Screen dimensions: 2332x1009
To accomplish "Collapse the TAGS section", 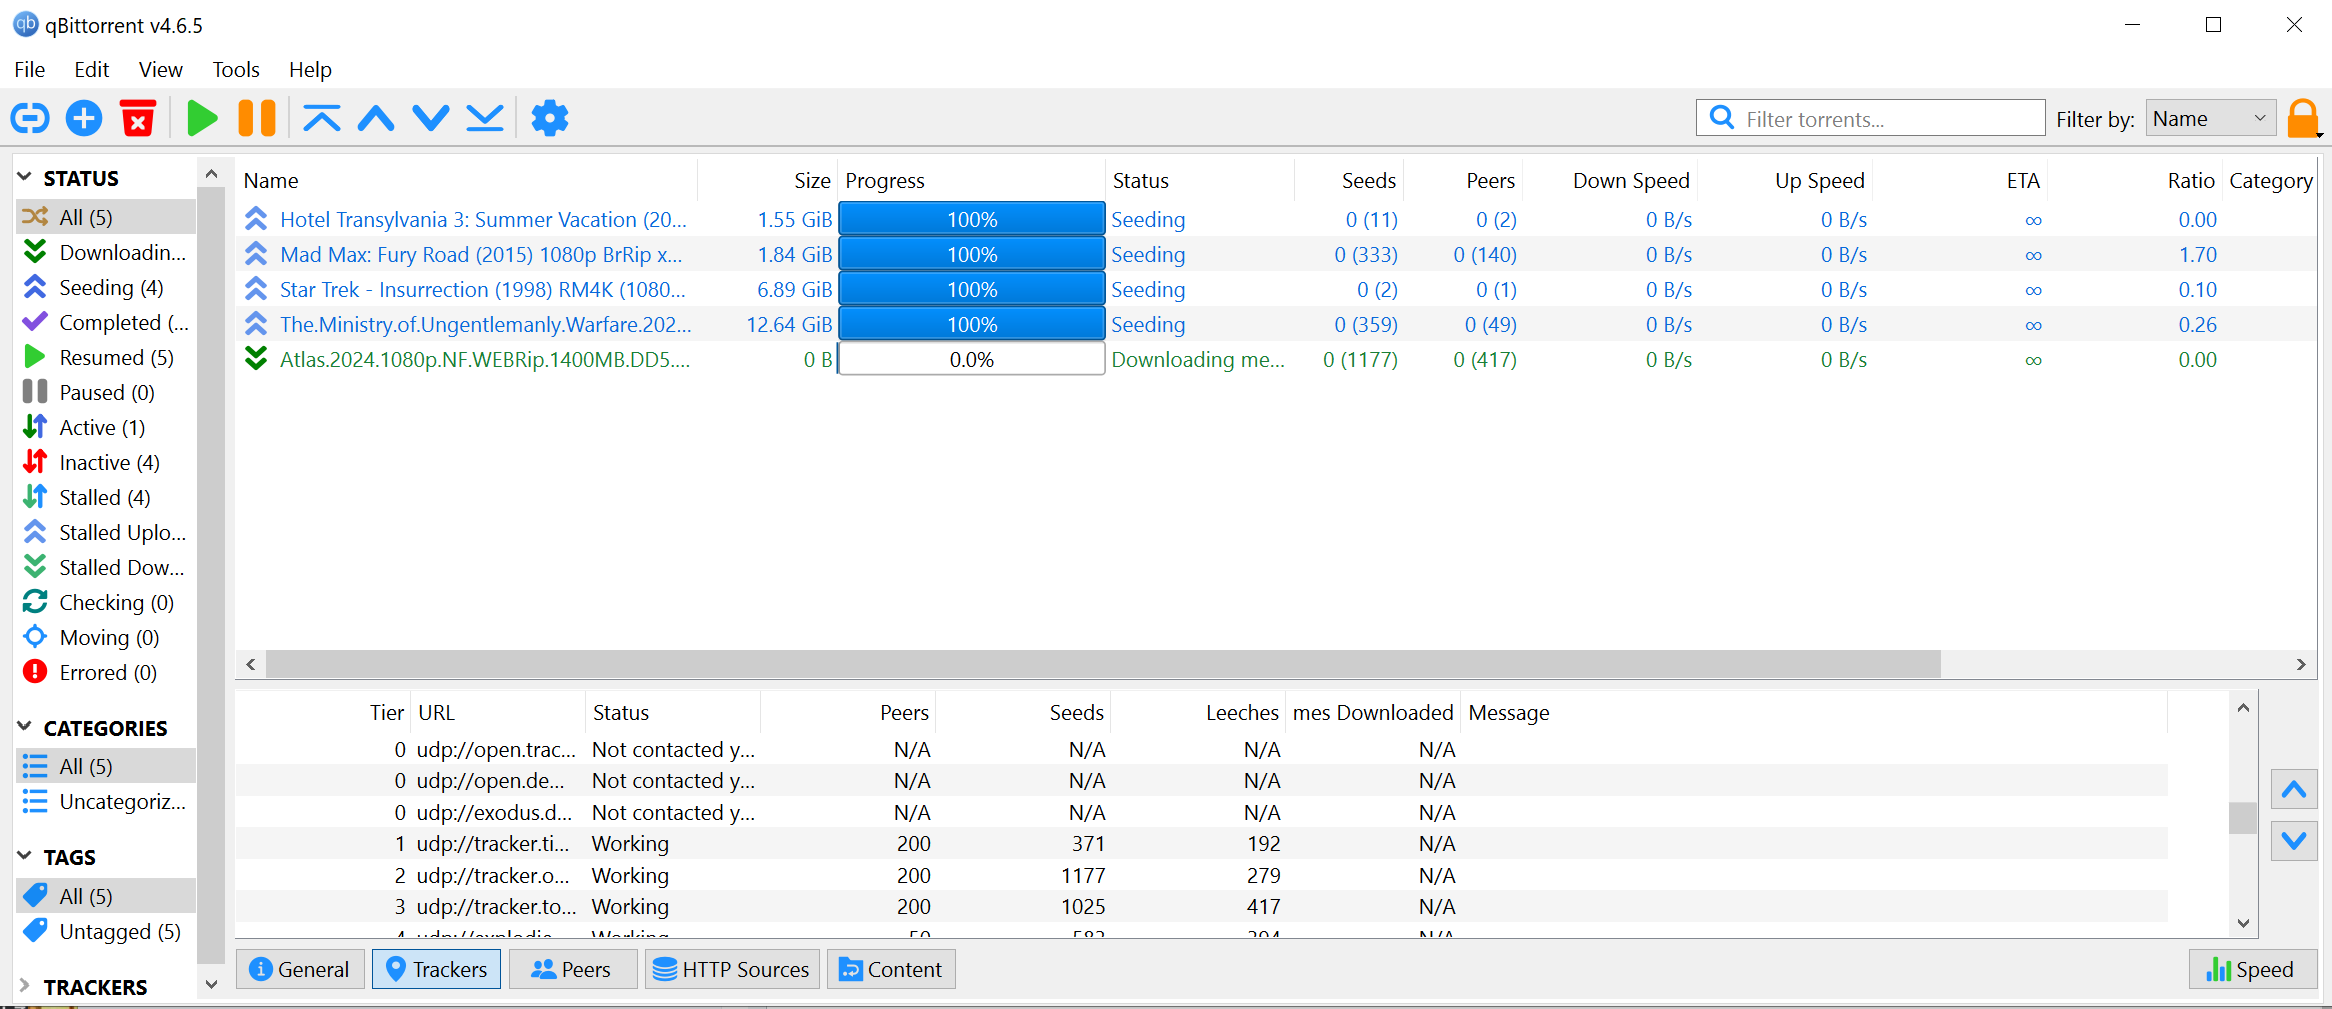I will click(x=25, y=856).
